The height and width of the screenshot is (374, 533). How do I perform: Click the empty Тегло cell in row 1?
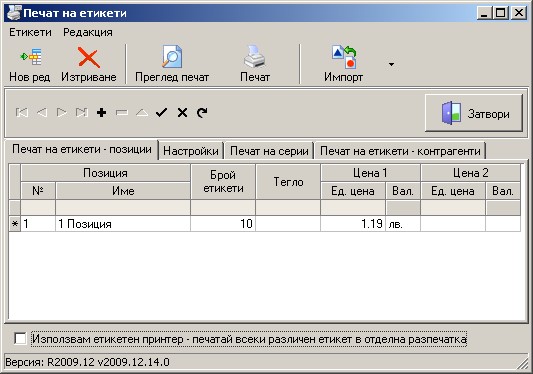[288, 224]
